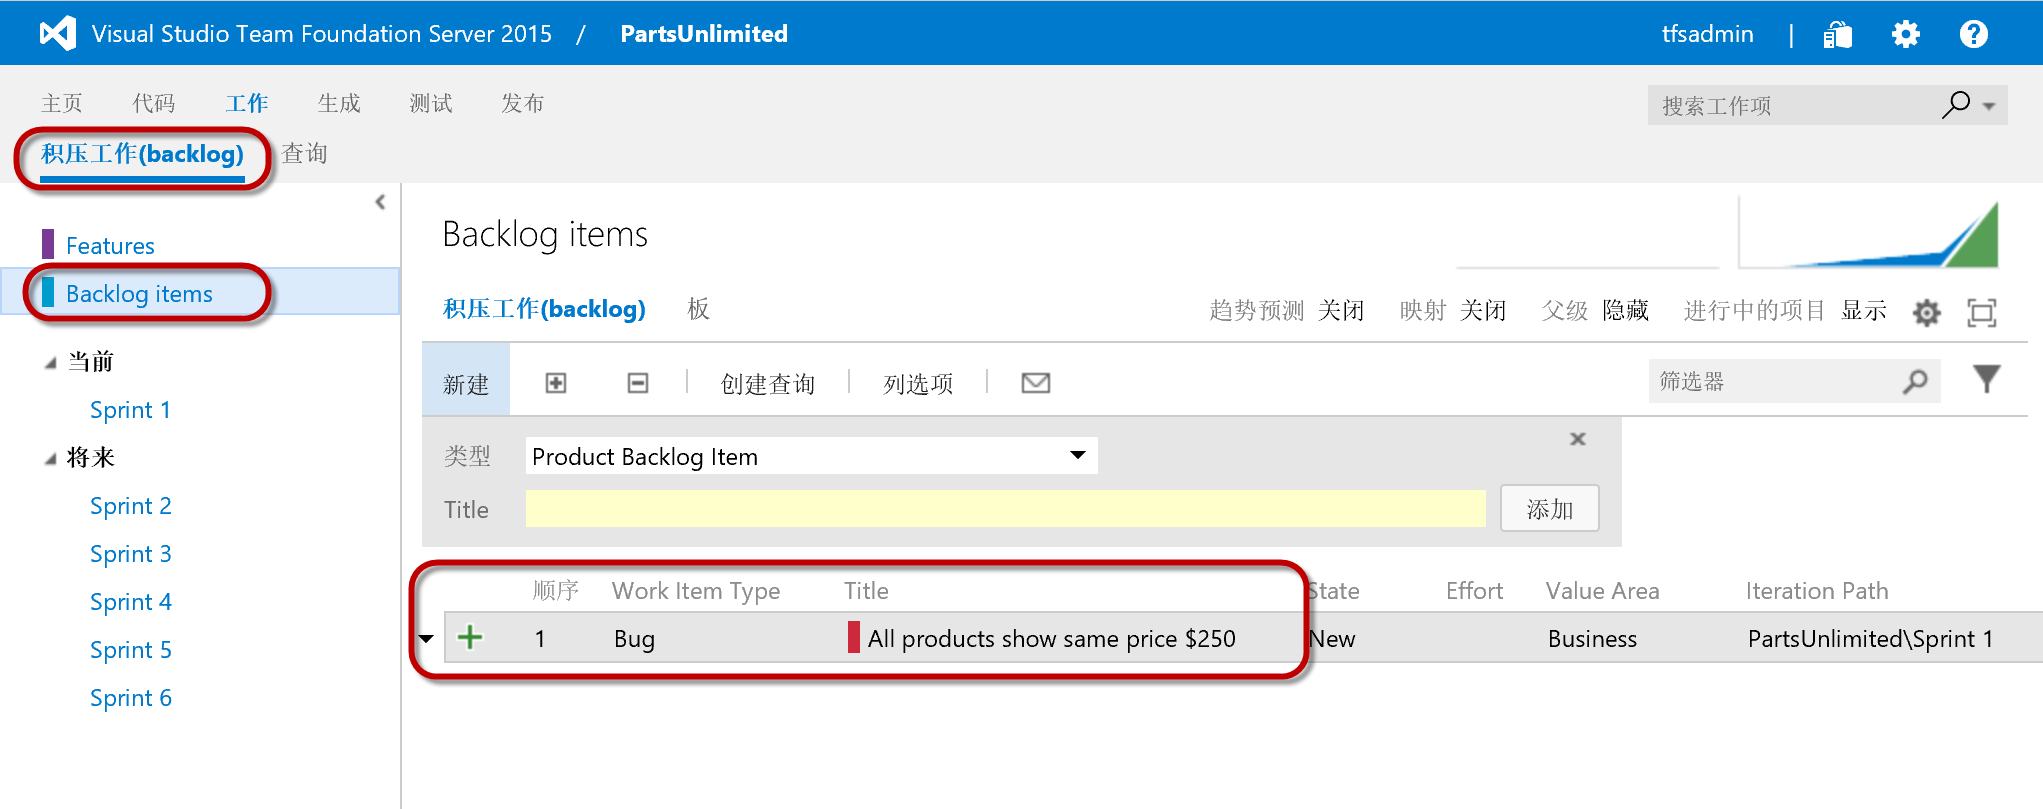Click the Title input field

tap(1006, 509)
